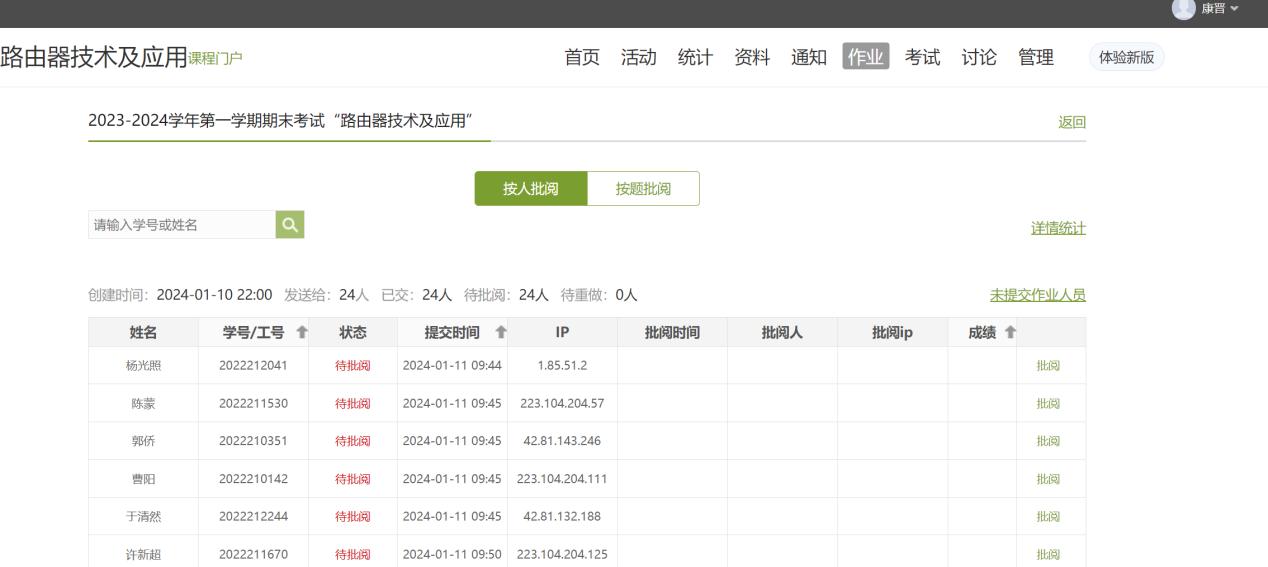Click the 体验新版 button

tap(1126, 58)
